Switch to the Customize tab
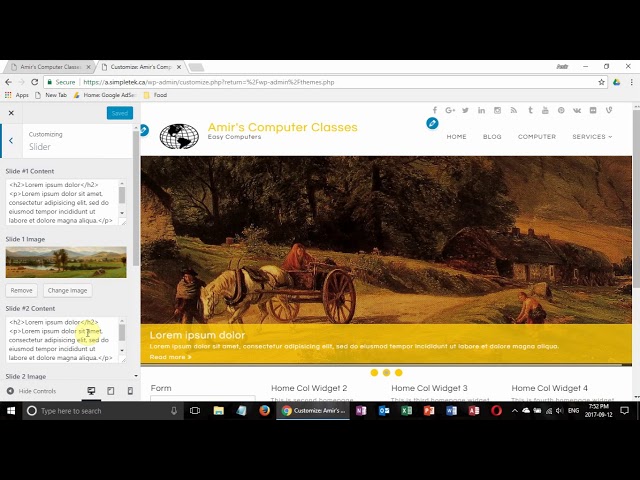The height and width of the screenshot is (480, 640). [x=141, y=67]
